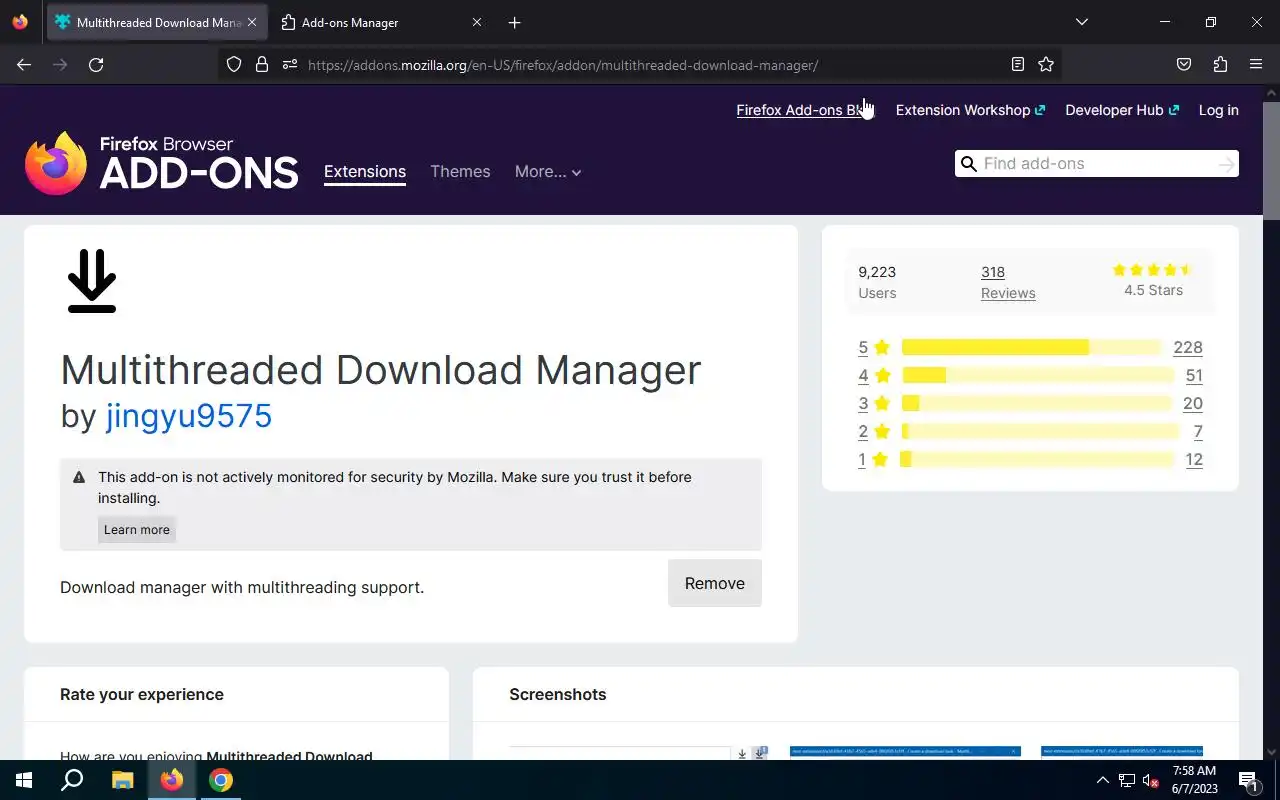Click the five-star rating bar

(1034, 347)
